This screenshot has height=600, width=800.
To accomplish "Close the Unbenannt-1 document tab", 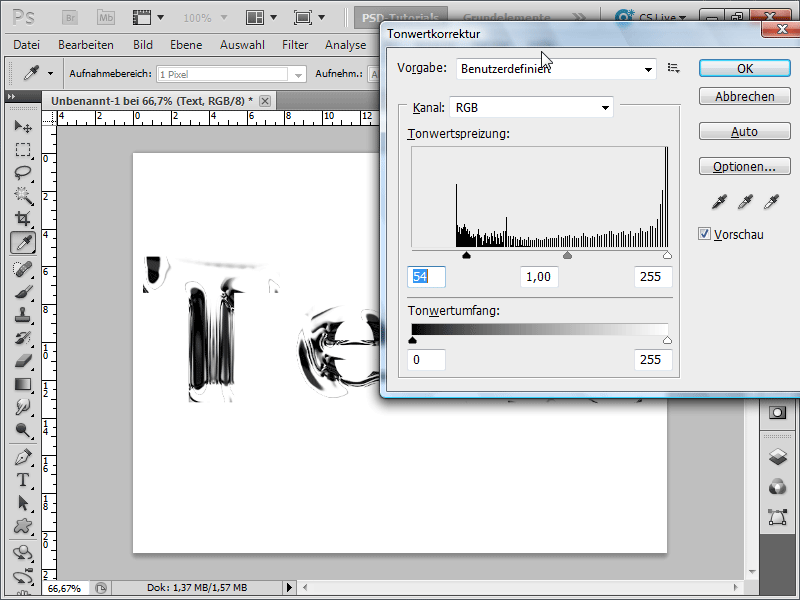I will [x=265, y=101].
